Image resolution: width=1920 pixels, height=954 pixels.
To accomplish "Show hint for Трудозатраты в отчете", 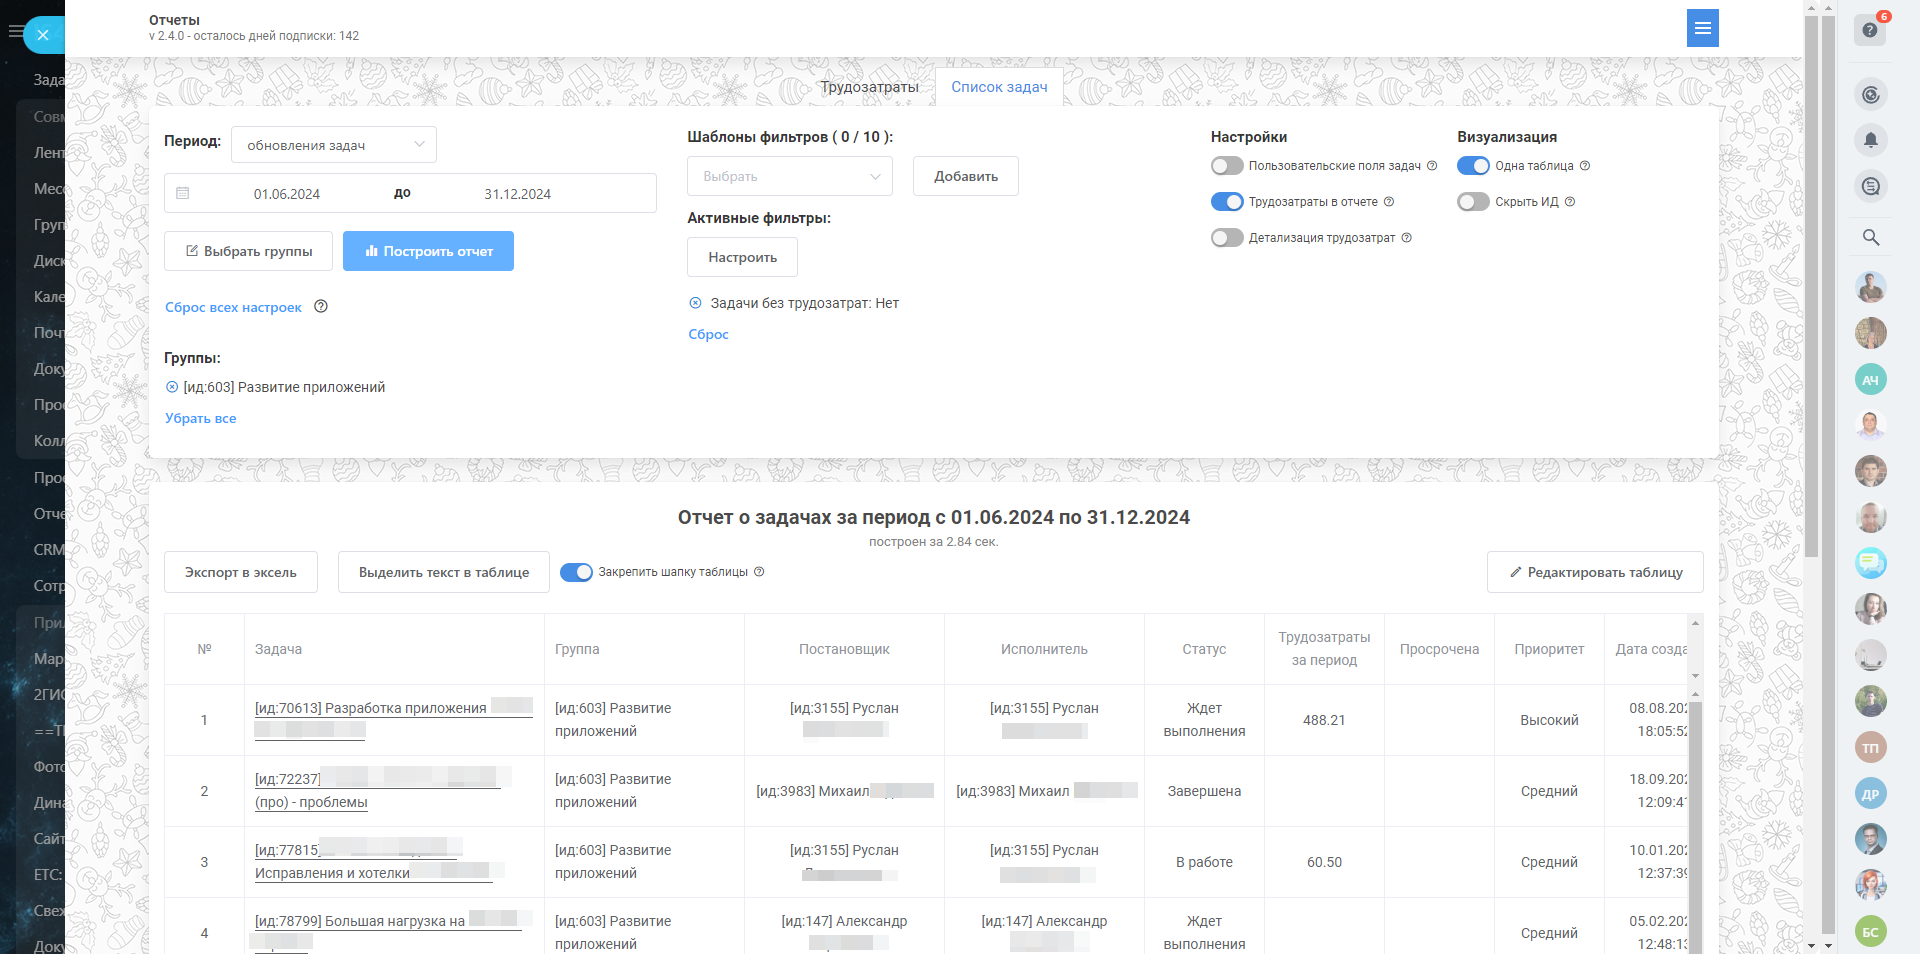I will pos(1389,202).
